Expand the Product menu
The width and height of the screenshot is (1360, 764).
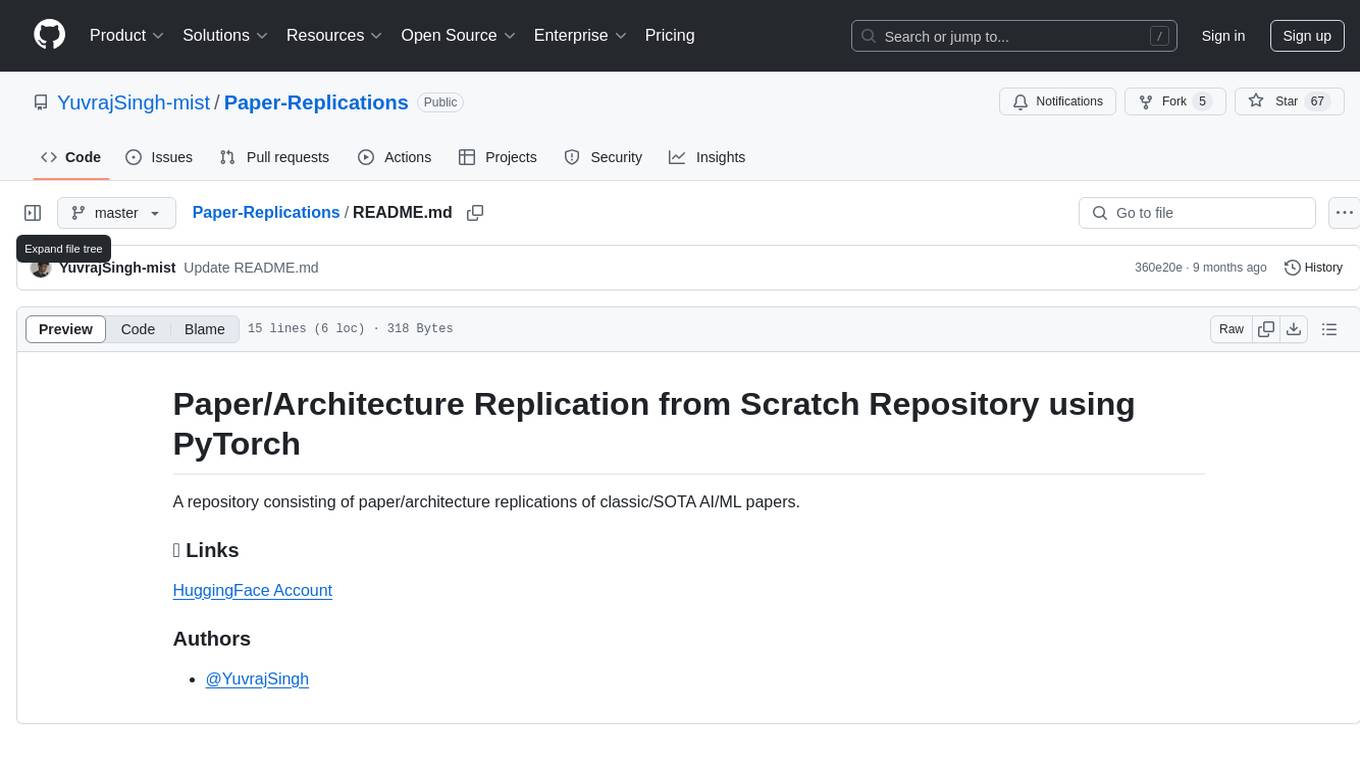[127, 35]
